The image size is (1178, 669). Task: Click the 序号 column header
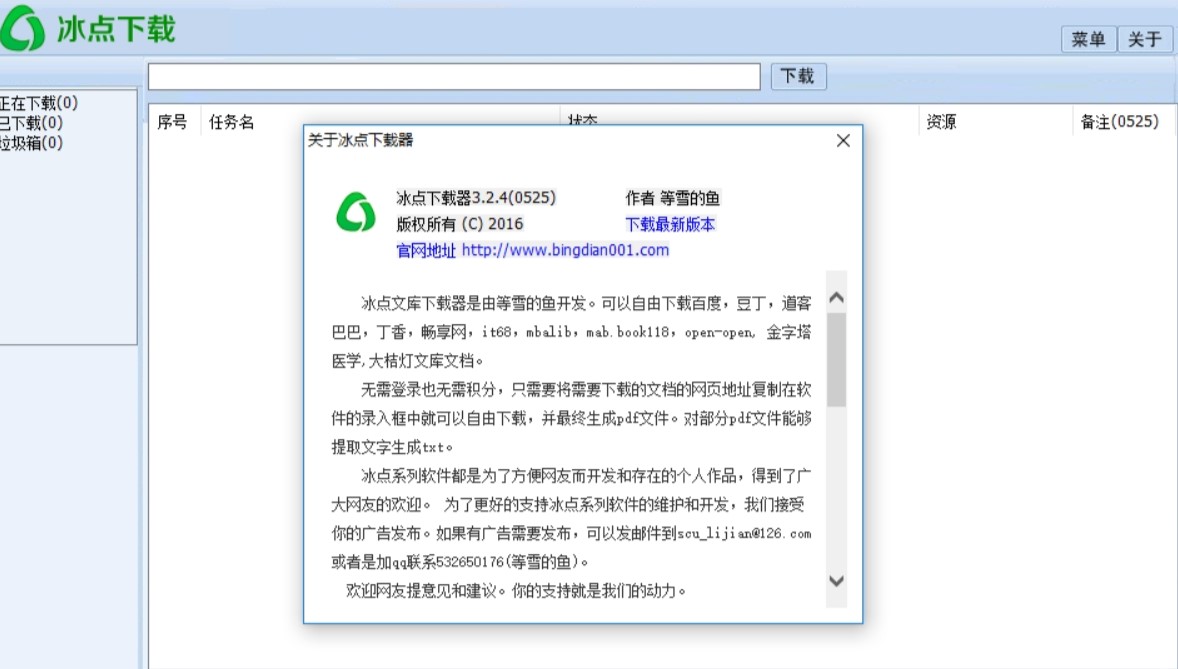pyautogui.click(x=172, y=121)
